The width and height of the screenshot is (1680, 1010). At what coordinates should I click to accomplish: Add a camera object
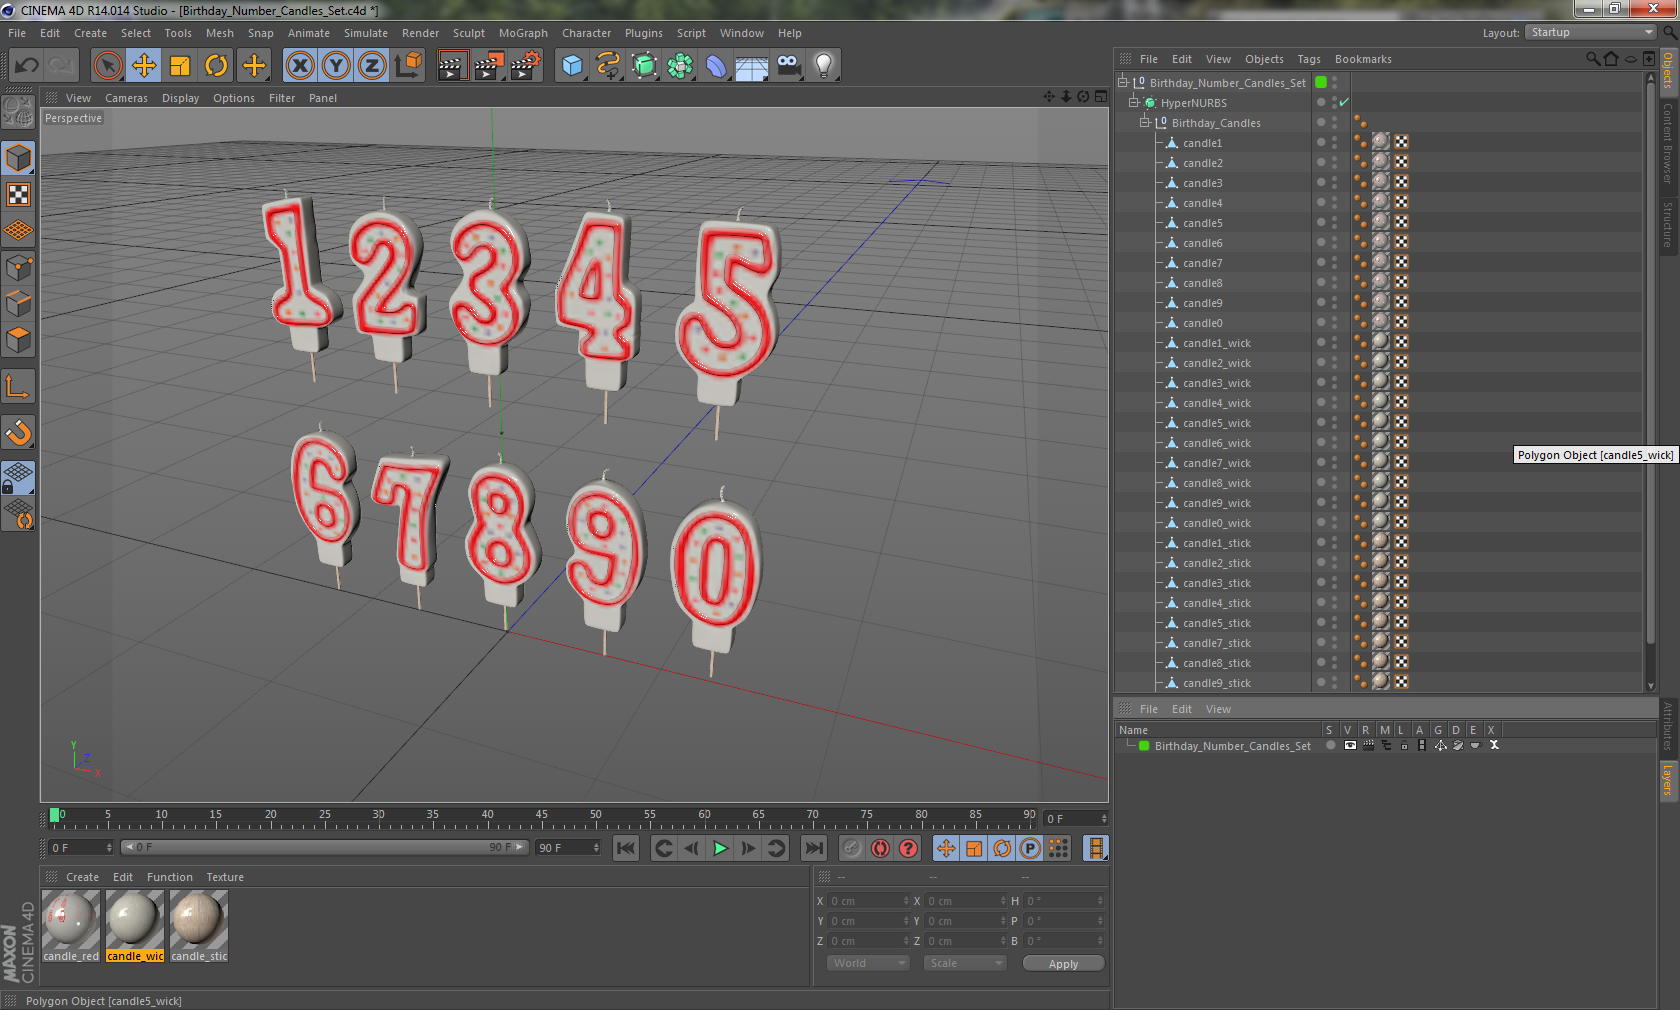(x=788, y=66)
